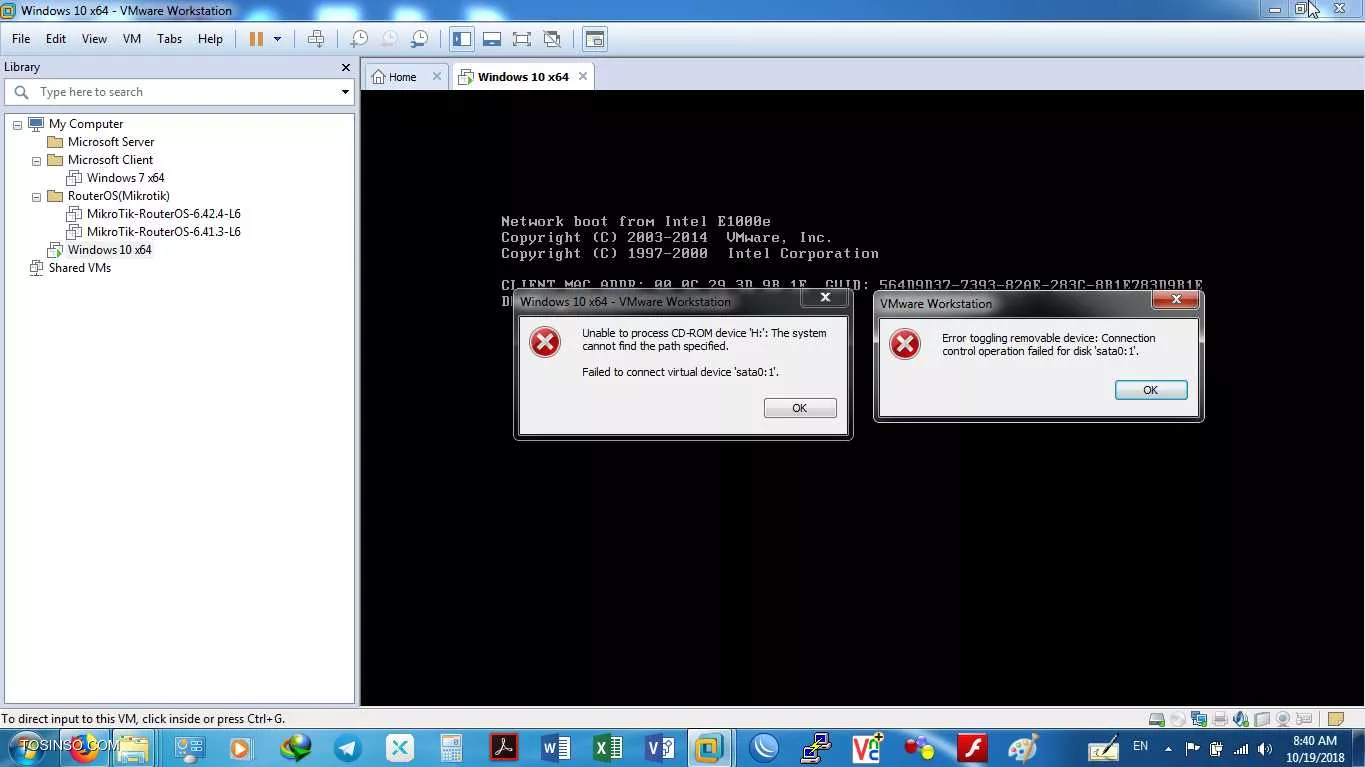
Task: Toggle the Library sidebar view button
Action: 462,39
